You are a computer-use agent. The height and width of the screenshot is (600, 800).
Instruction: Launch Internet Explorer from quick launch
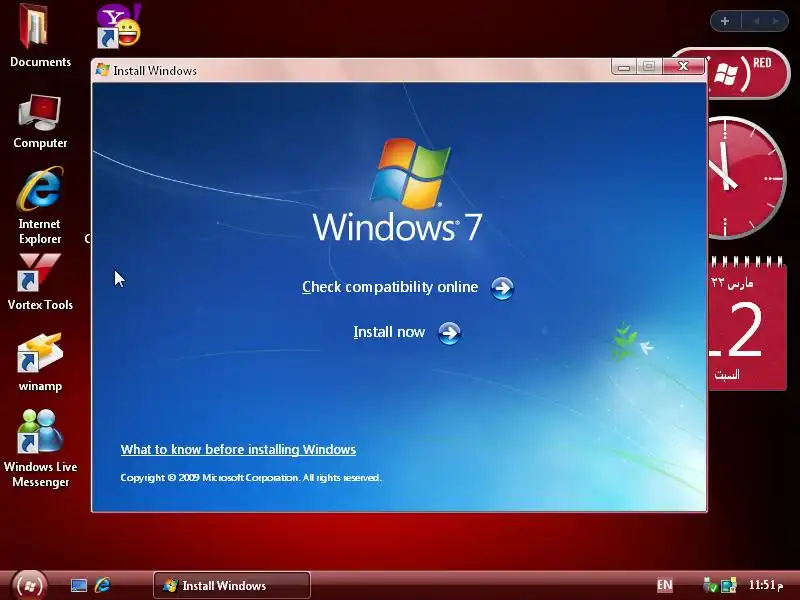103,585
